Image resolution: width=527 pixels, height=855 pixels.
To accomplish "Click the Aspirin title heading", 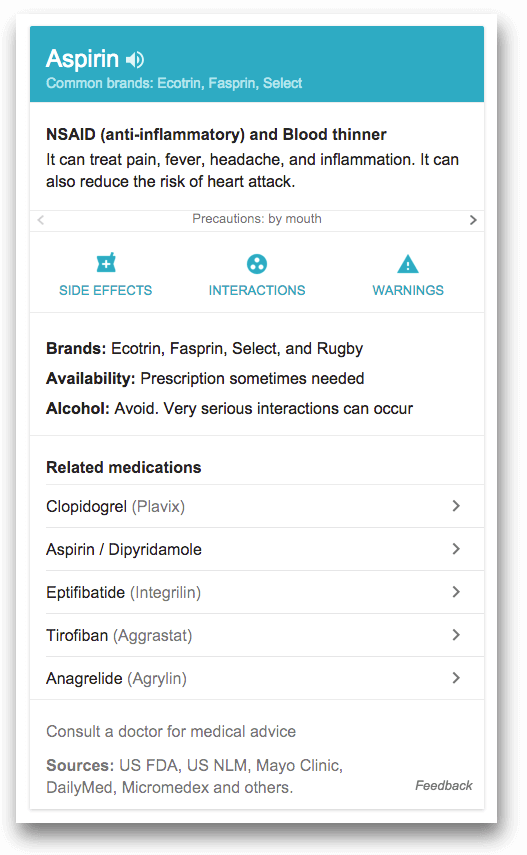I will click(x=82, y=58).
